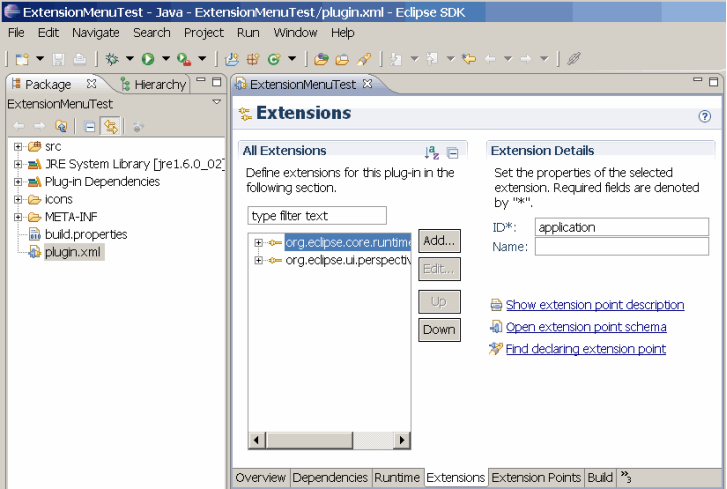Close the ExtensionMenuTest editor tab
This screenshot has width=727, height=489.
pos(368,83)
